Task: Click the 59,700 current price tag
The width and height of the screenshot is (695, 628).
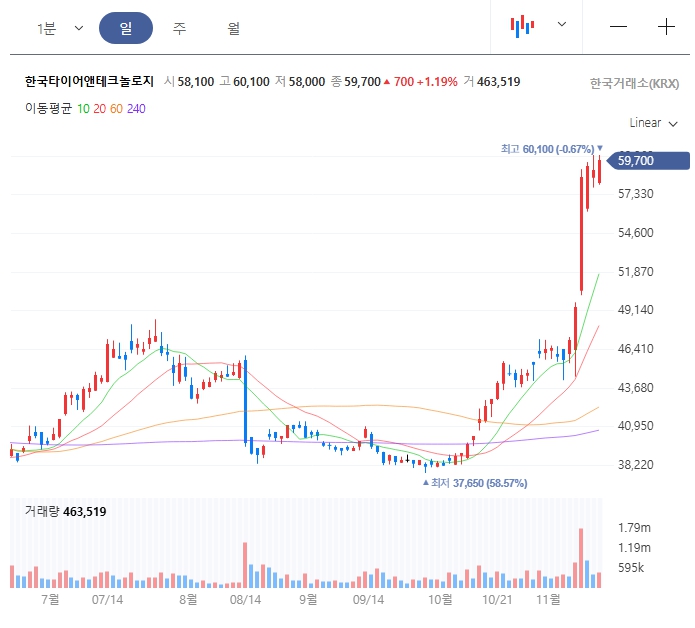Action: point(648,160)
